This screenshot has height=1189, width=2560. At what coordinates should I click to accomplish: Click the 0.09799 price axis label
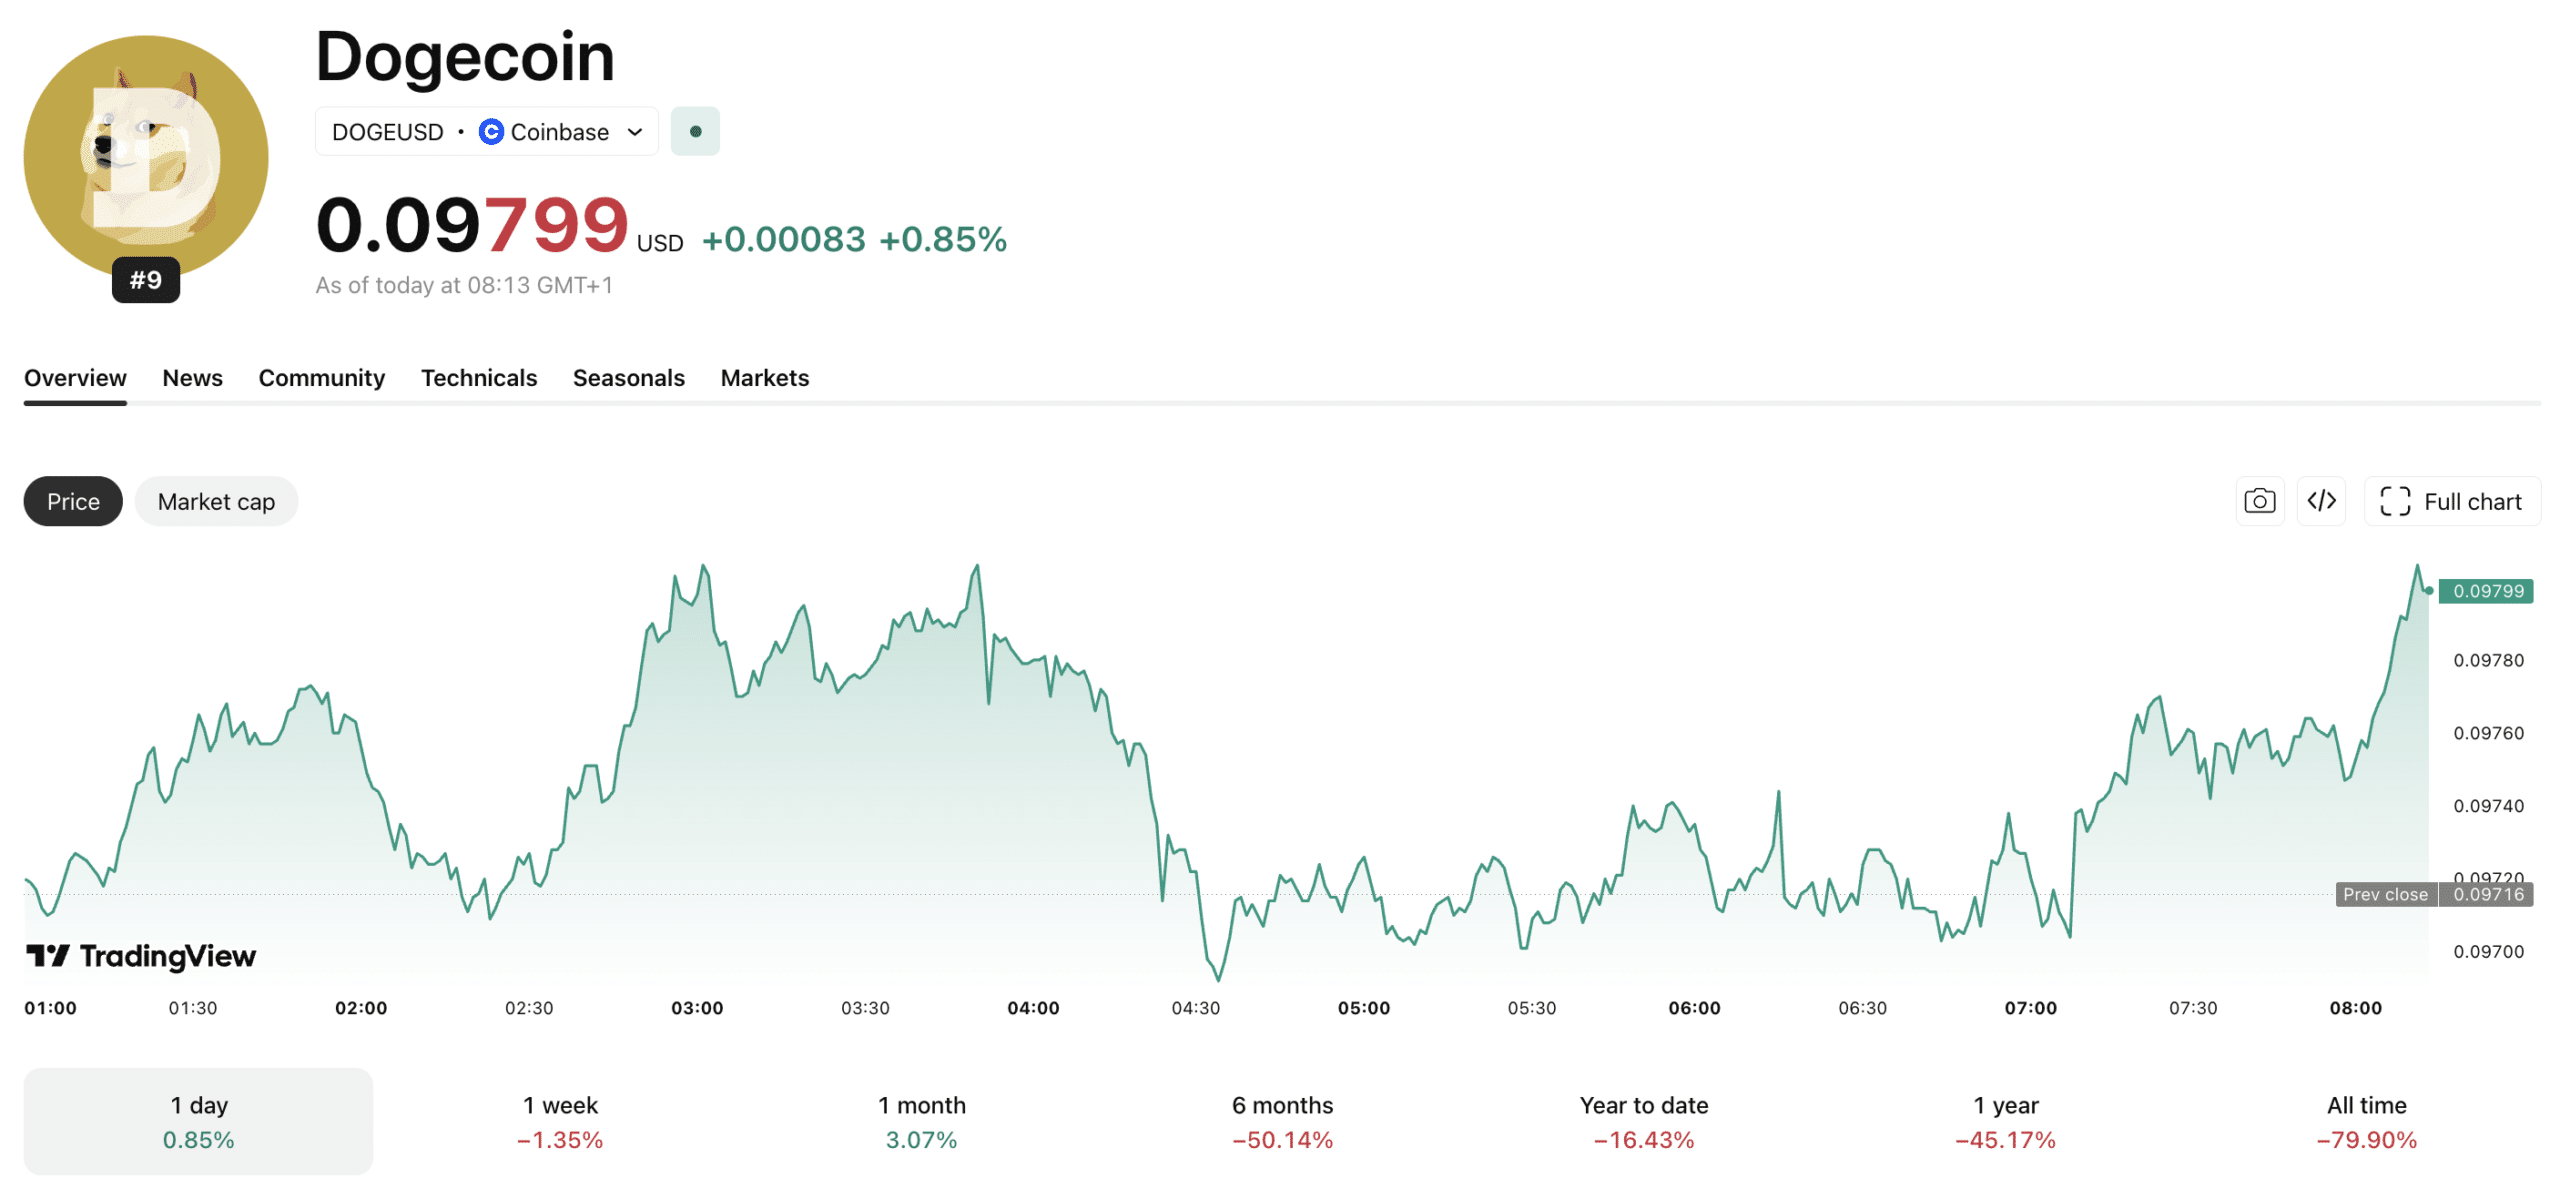coord(2487,590)
